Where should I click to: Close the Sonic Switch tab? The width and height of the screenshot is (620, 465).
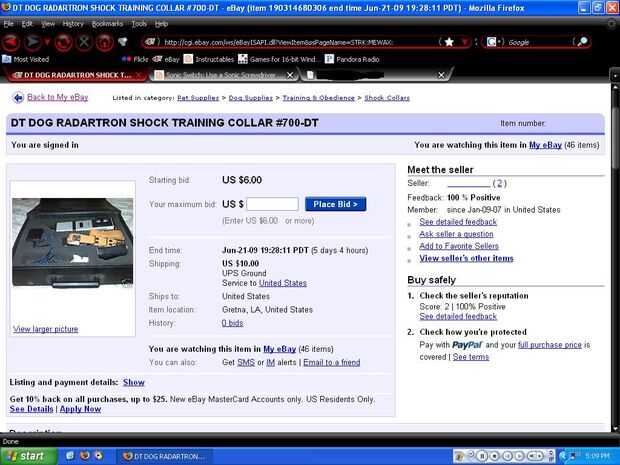click(x=290, y=75)
